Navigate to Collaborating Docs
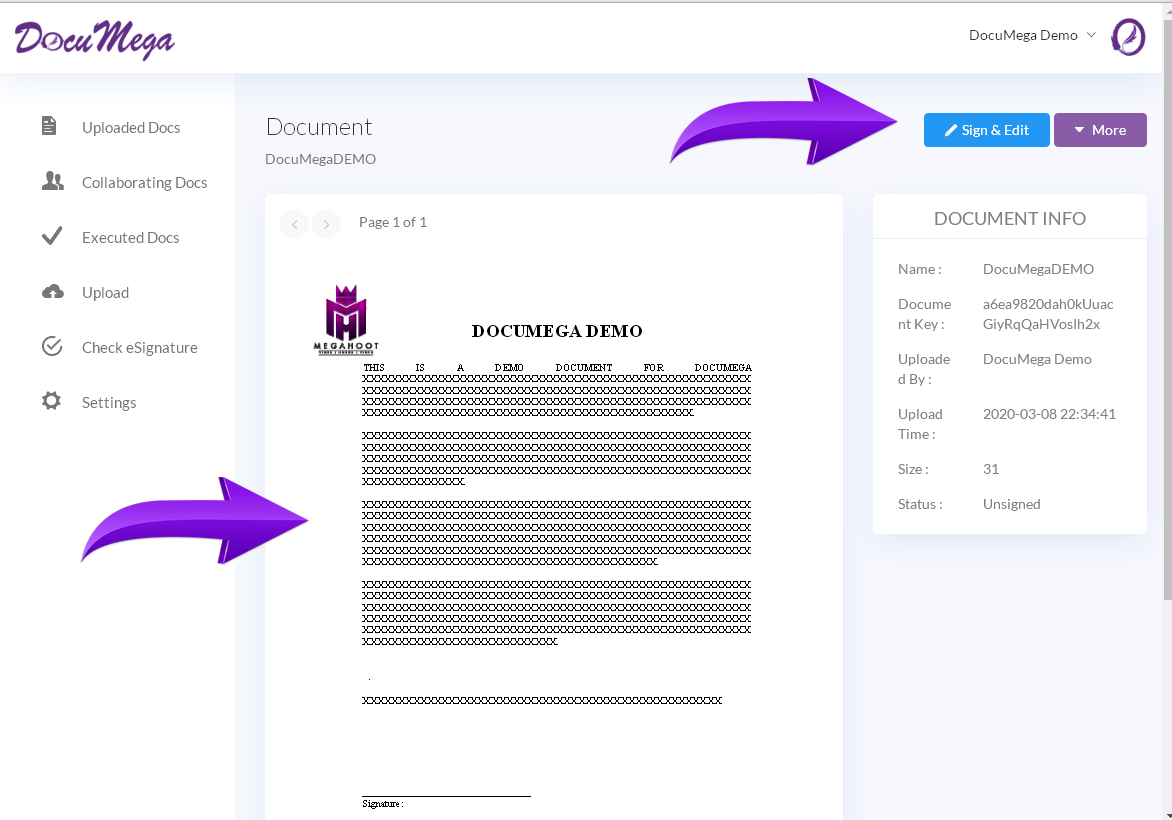 [x=144, y=182]
